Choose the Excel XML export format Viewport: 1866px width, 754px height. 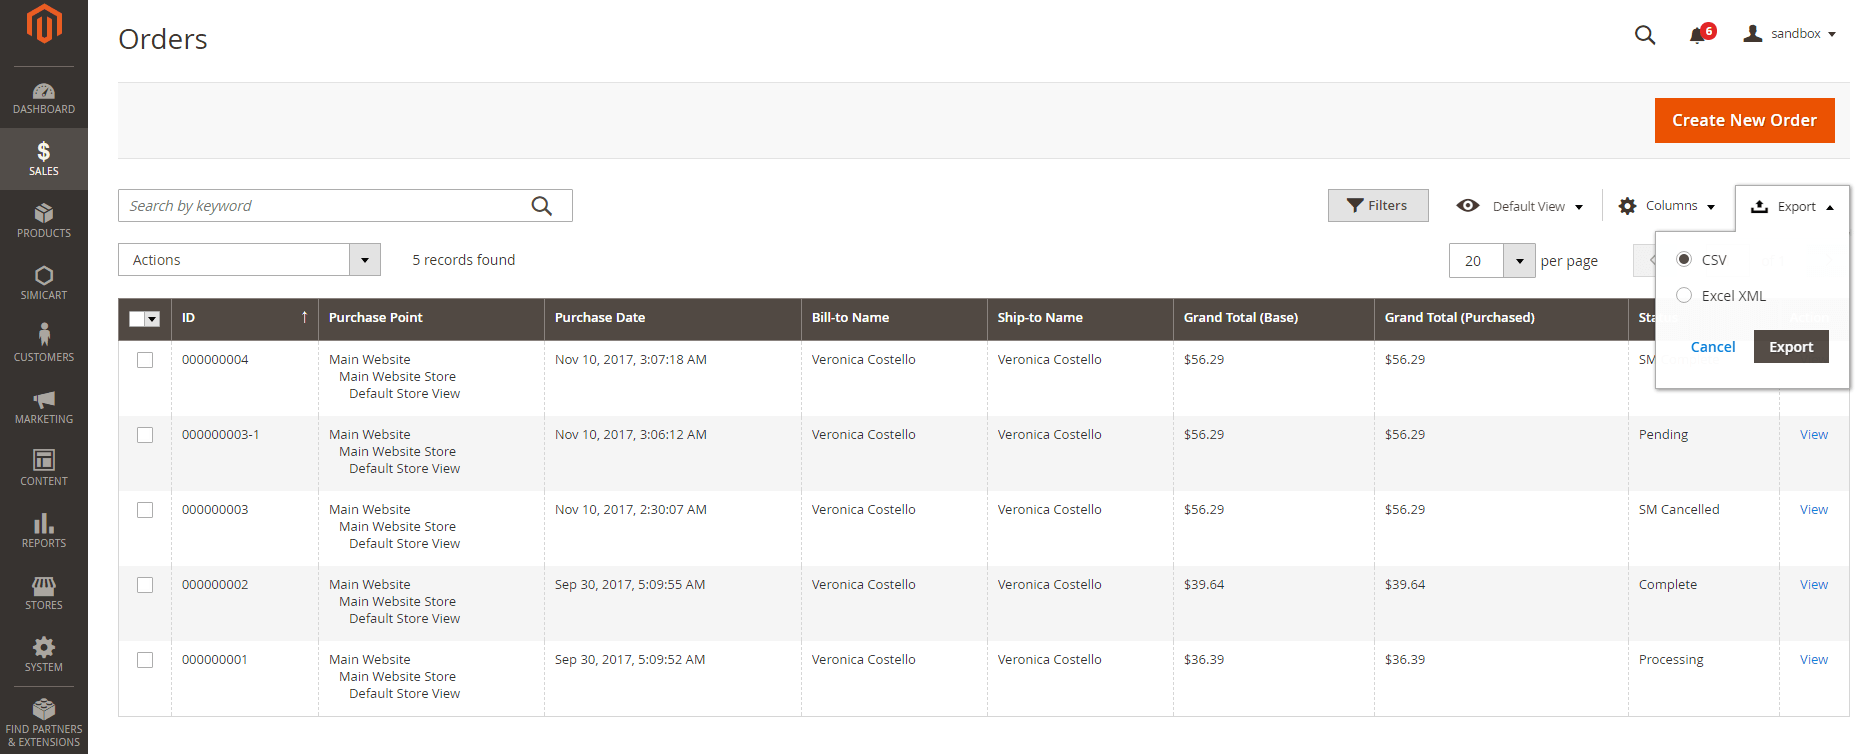1684,295
